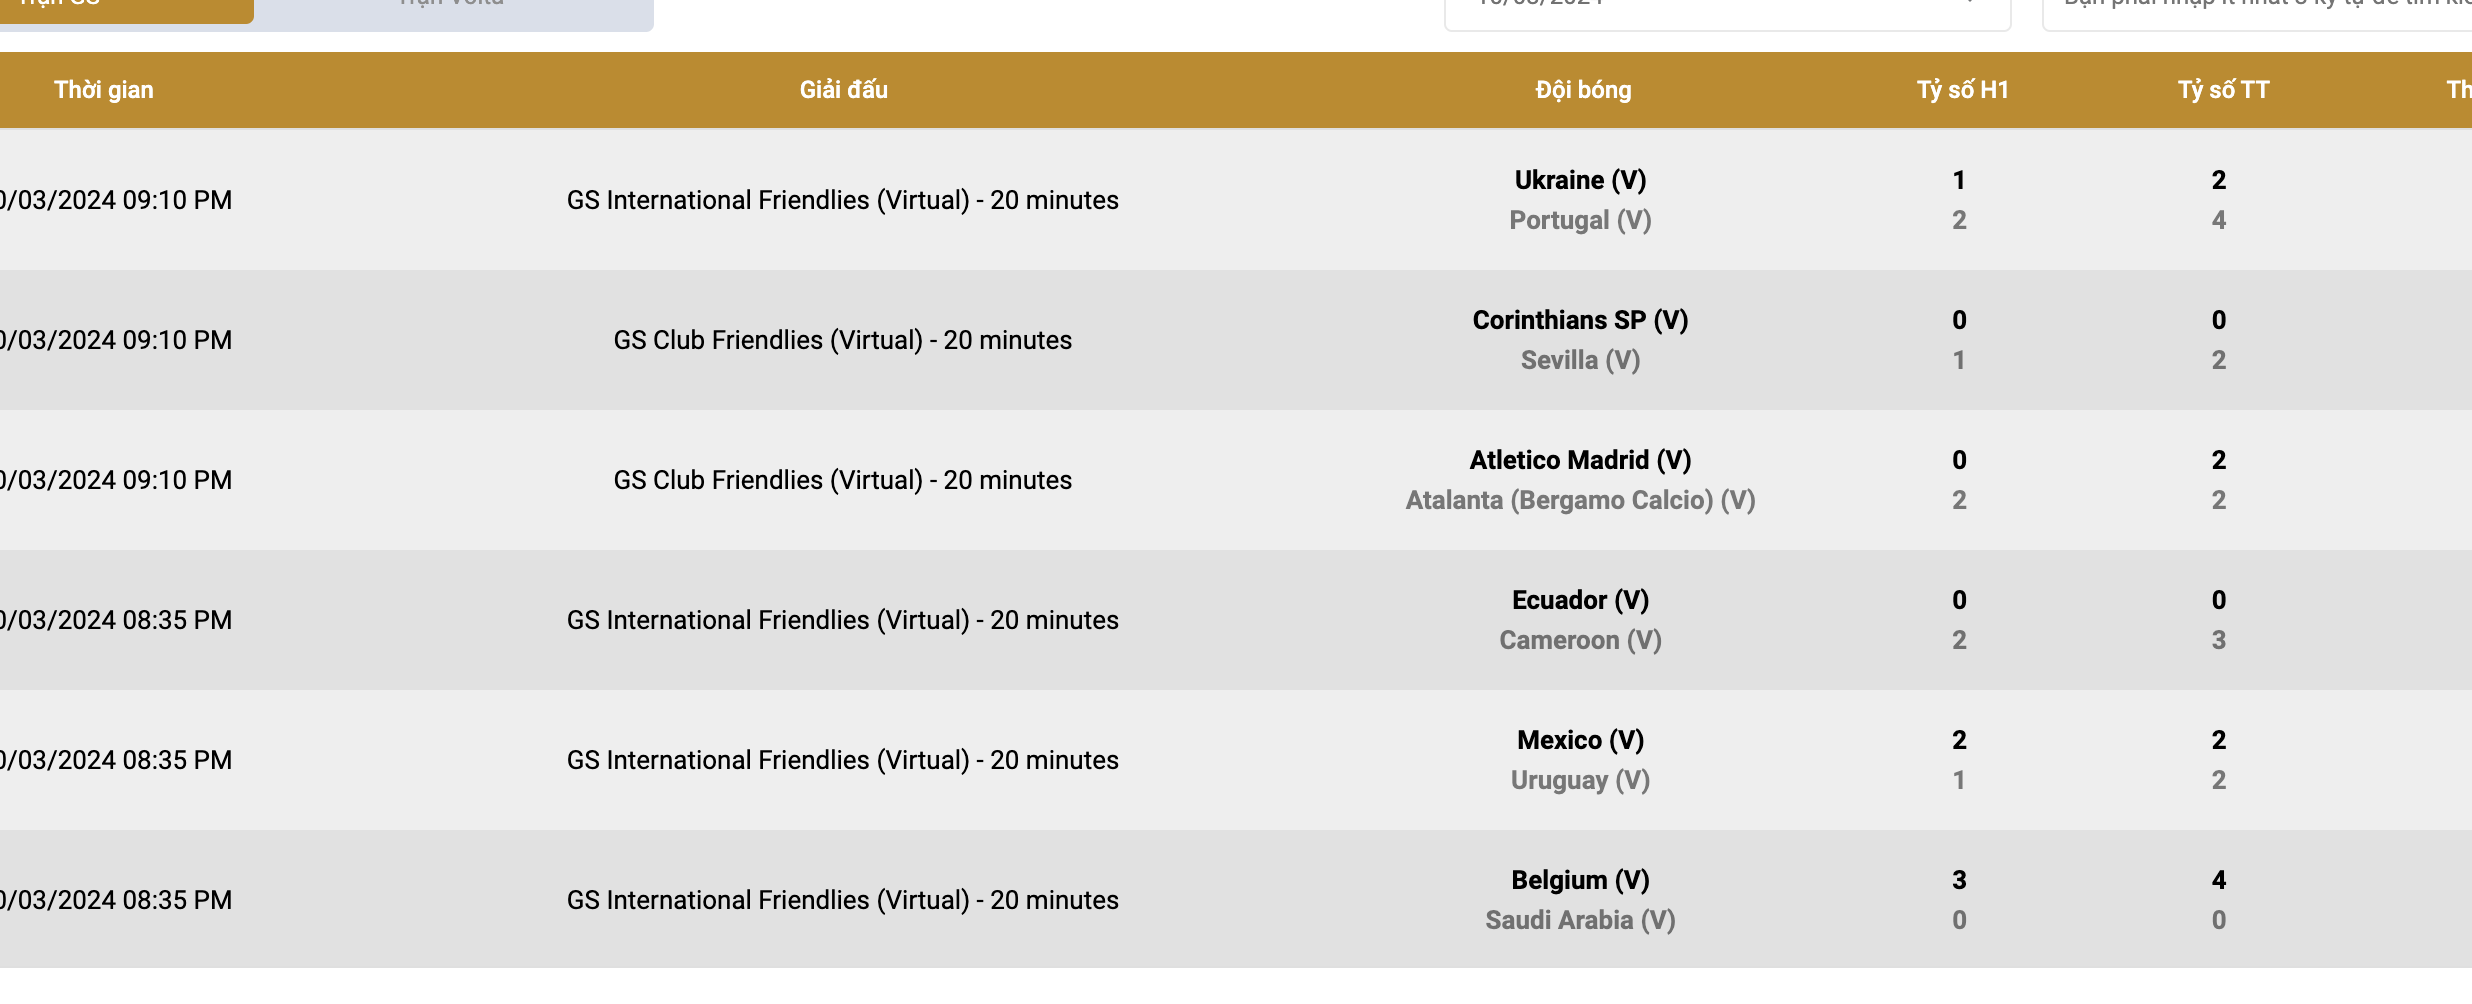
Task: Click the Tỷ số TT column header
Action: point(2223,90)
